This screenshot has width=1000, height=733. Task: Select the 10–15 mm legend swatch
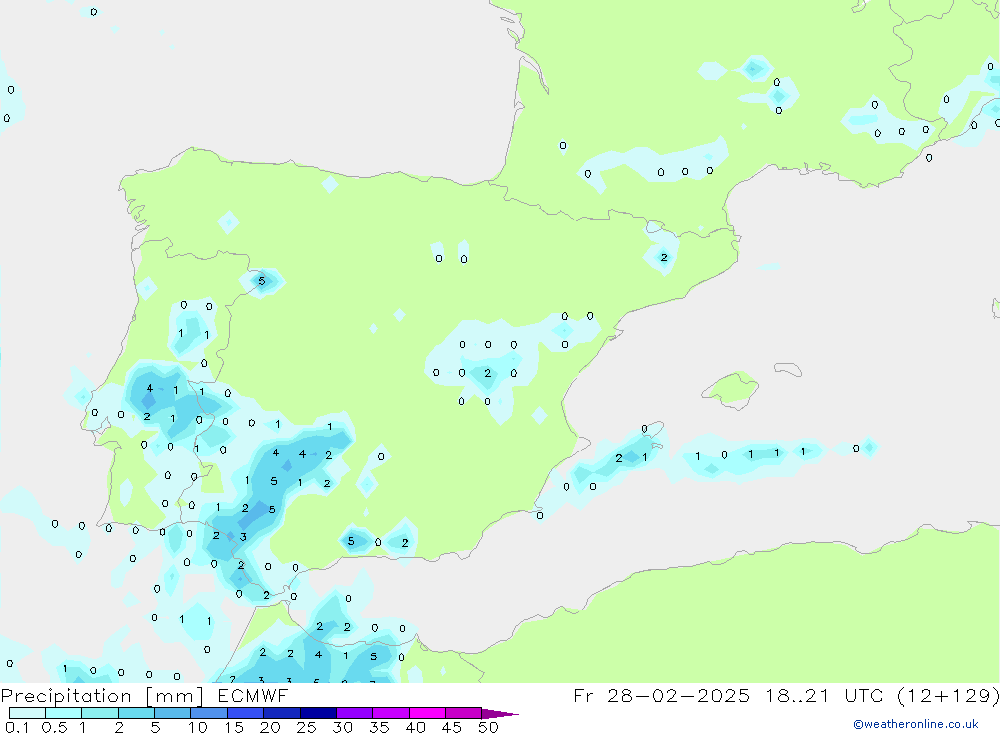coord(209,713)
